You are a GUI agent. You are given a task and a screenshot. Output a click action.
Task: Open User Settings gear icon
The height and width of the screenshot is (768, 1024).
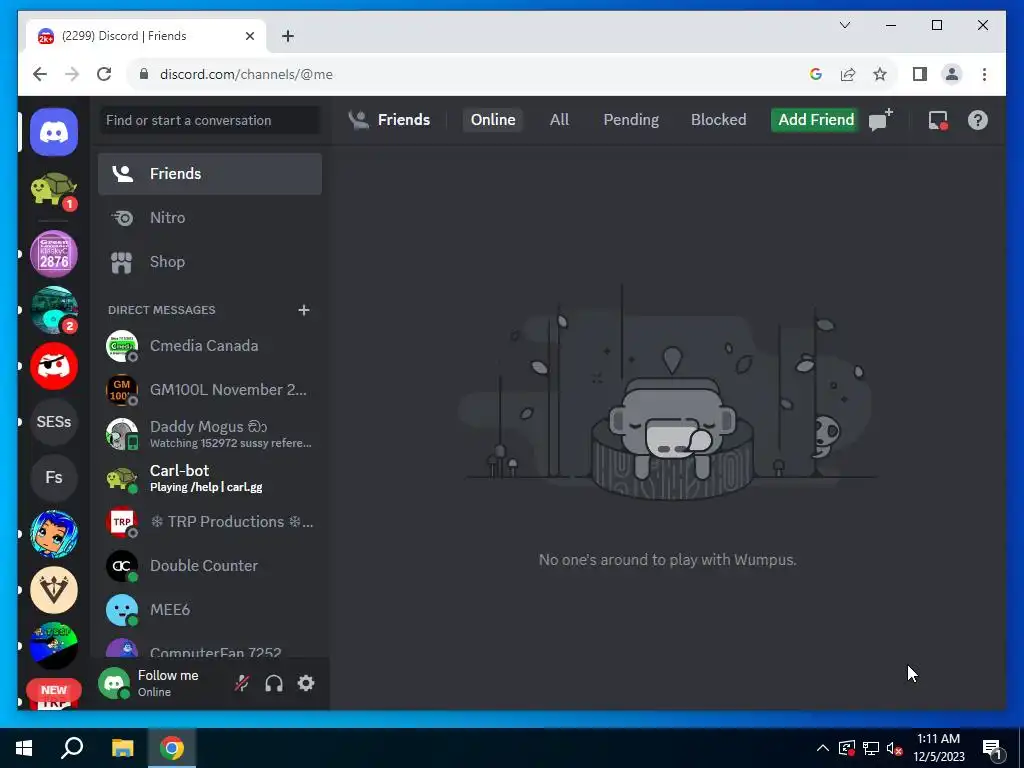[306, 683]
